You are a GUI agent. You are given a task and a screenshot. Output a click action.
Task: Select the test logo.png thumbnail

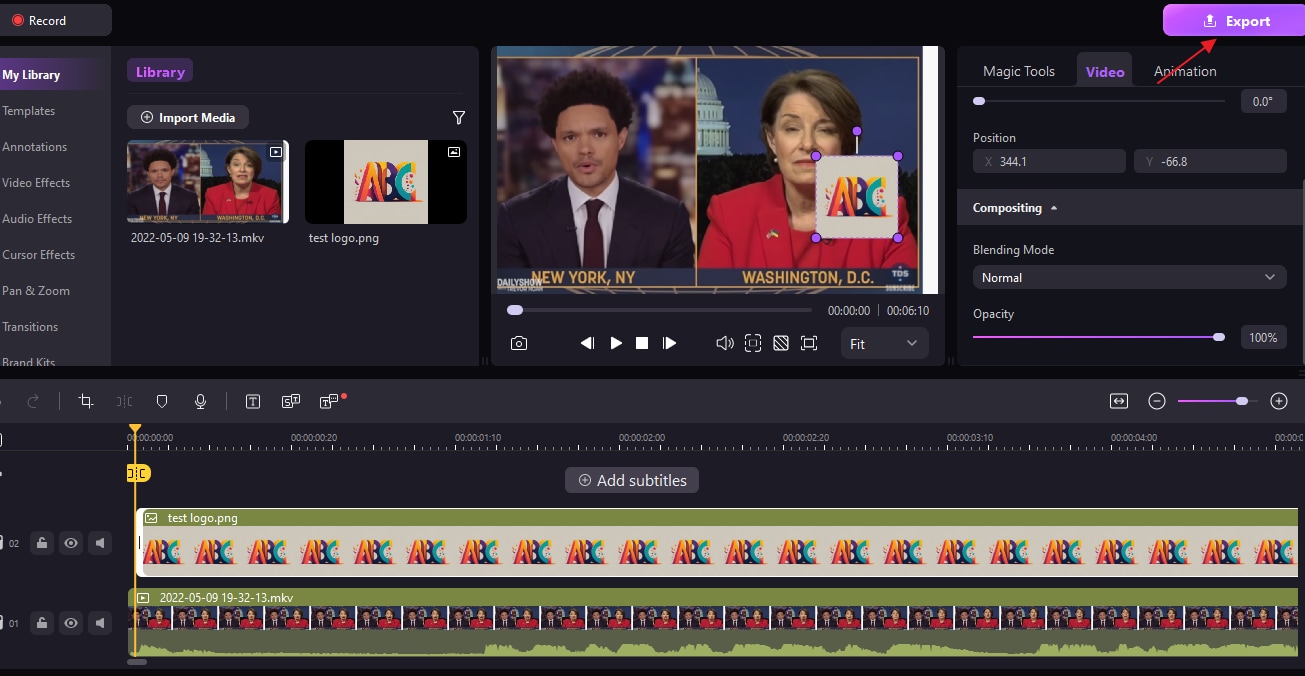386,181
